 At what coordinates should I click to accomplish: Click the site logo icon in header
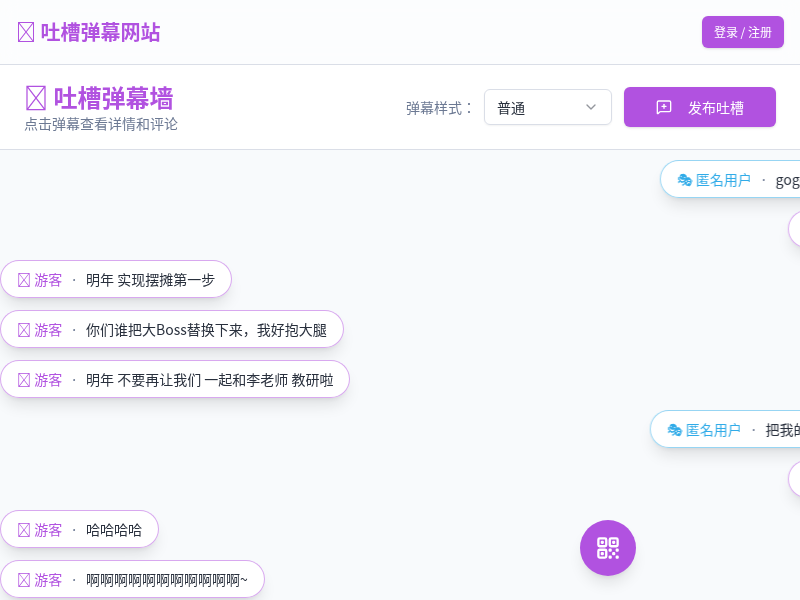point(26,32)
